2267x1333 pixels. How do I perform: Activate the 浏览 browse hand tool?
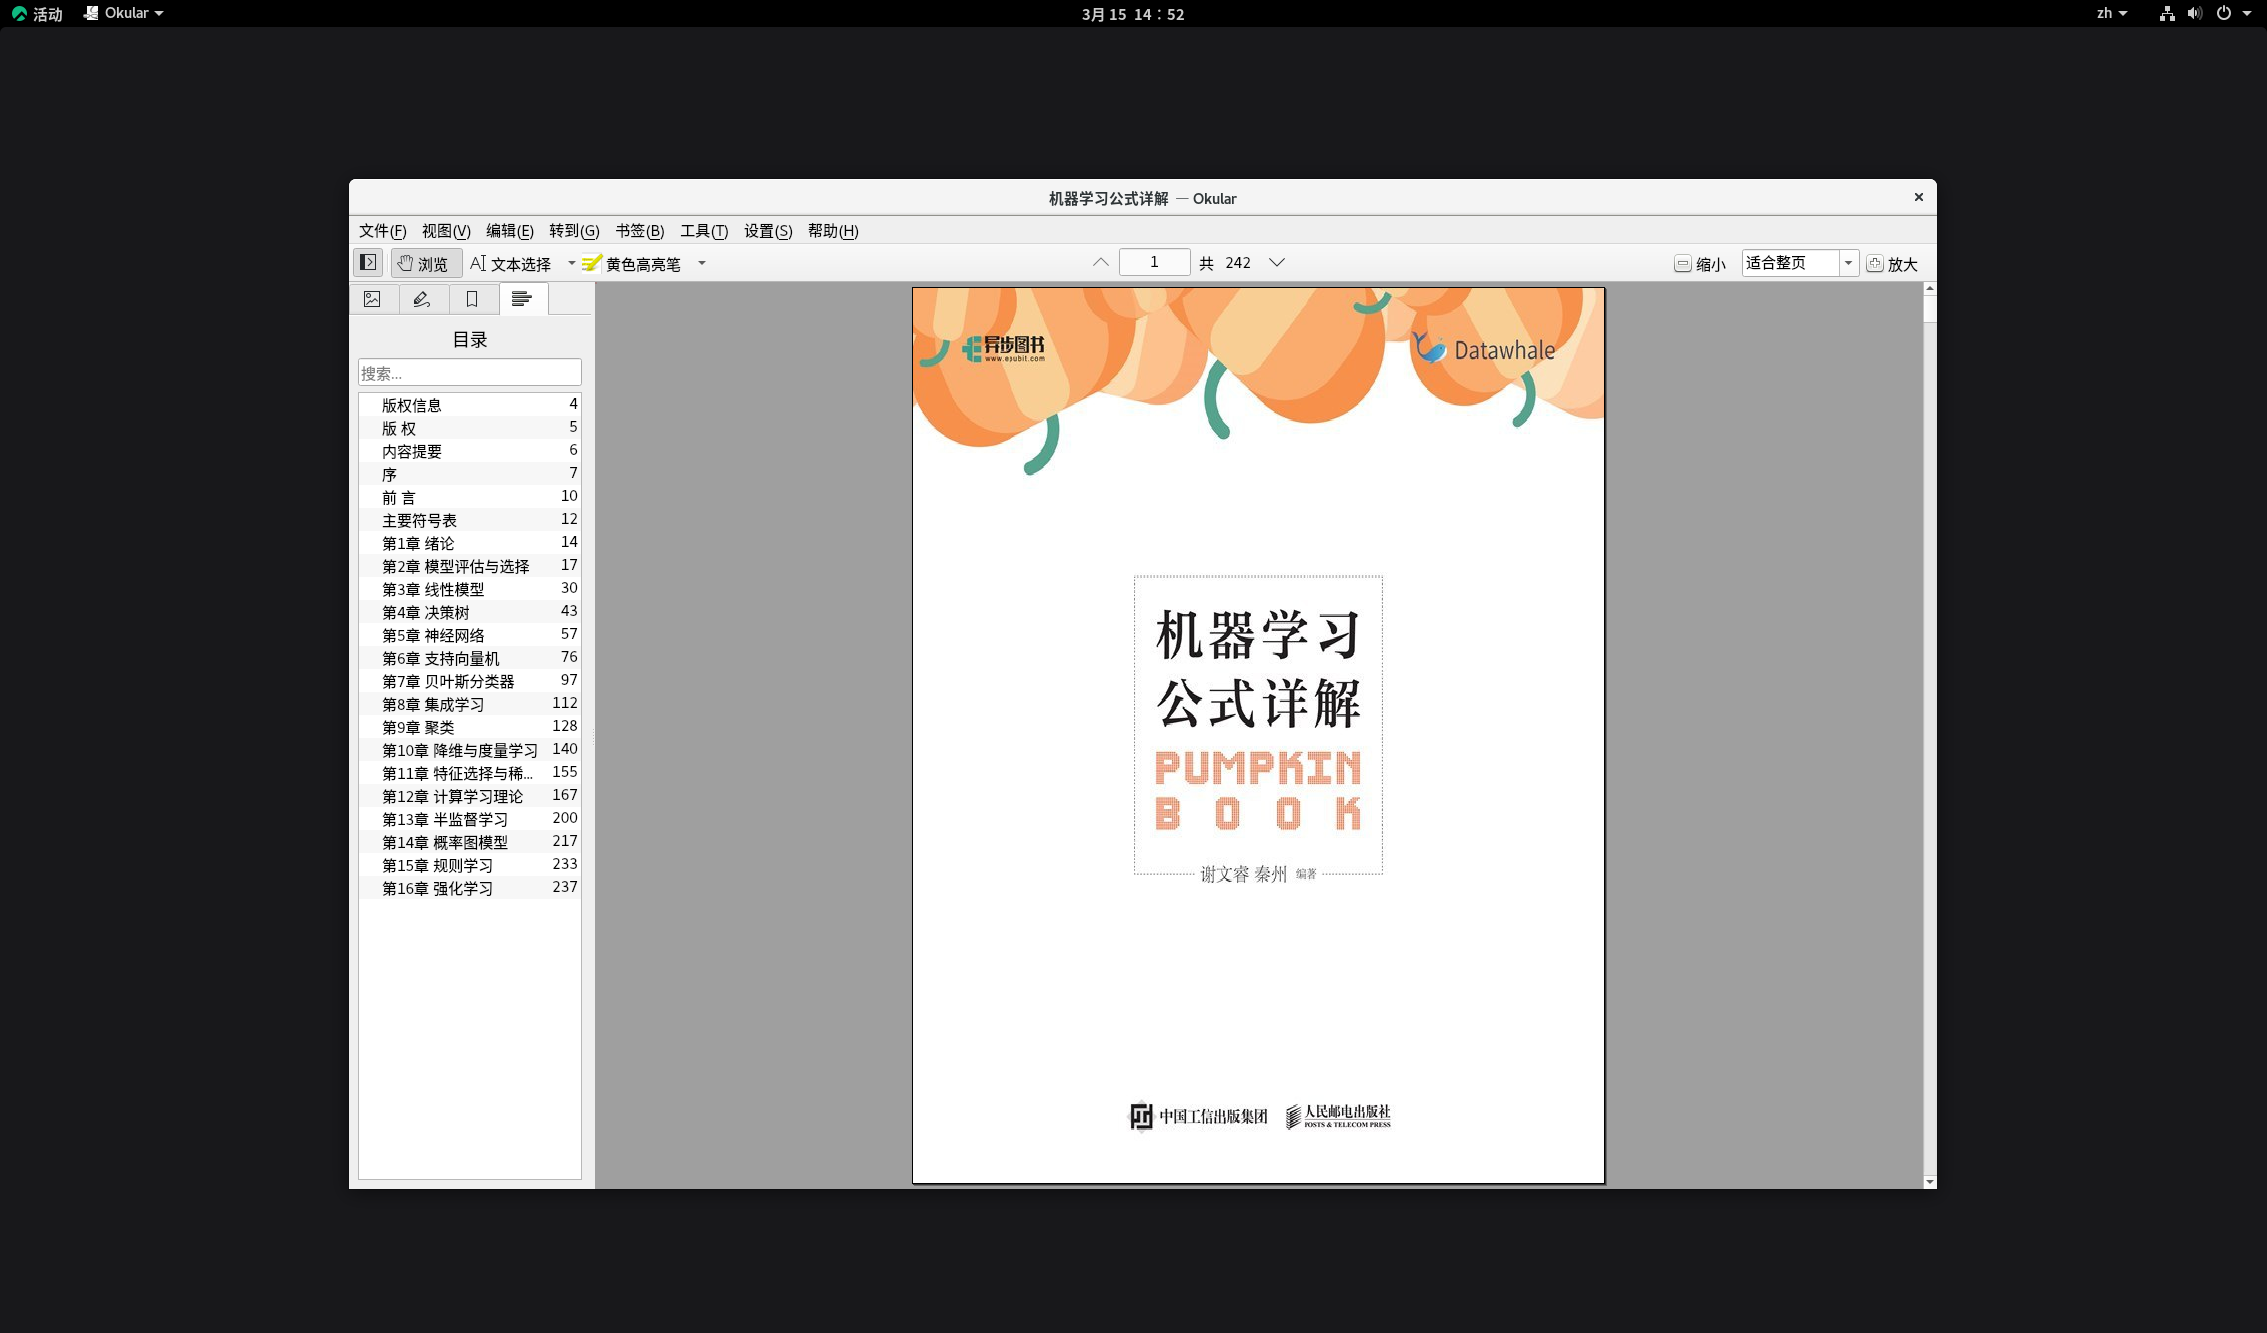[x=423, y=263]
